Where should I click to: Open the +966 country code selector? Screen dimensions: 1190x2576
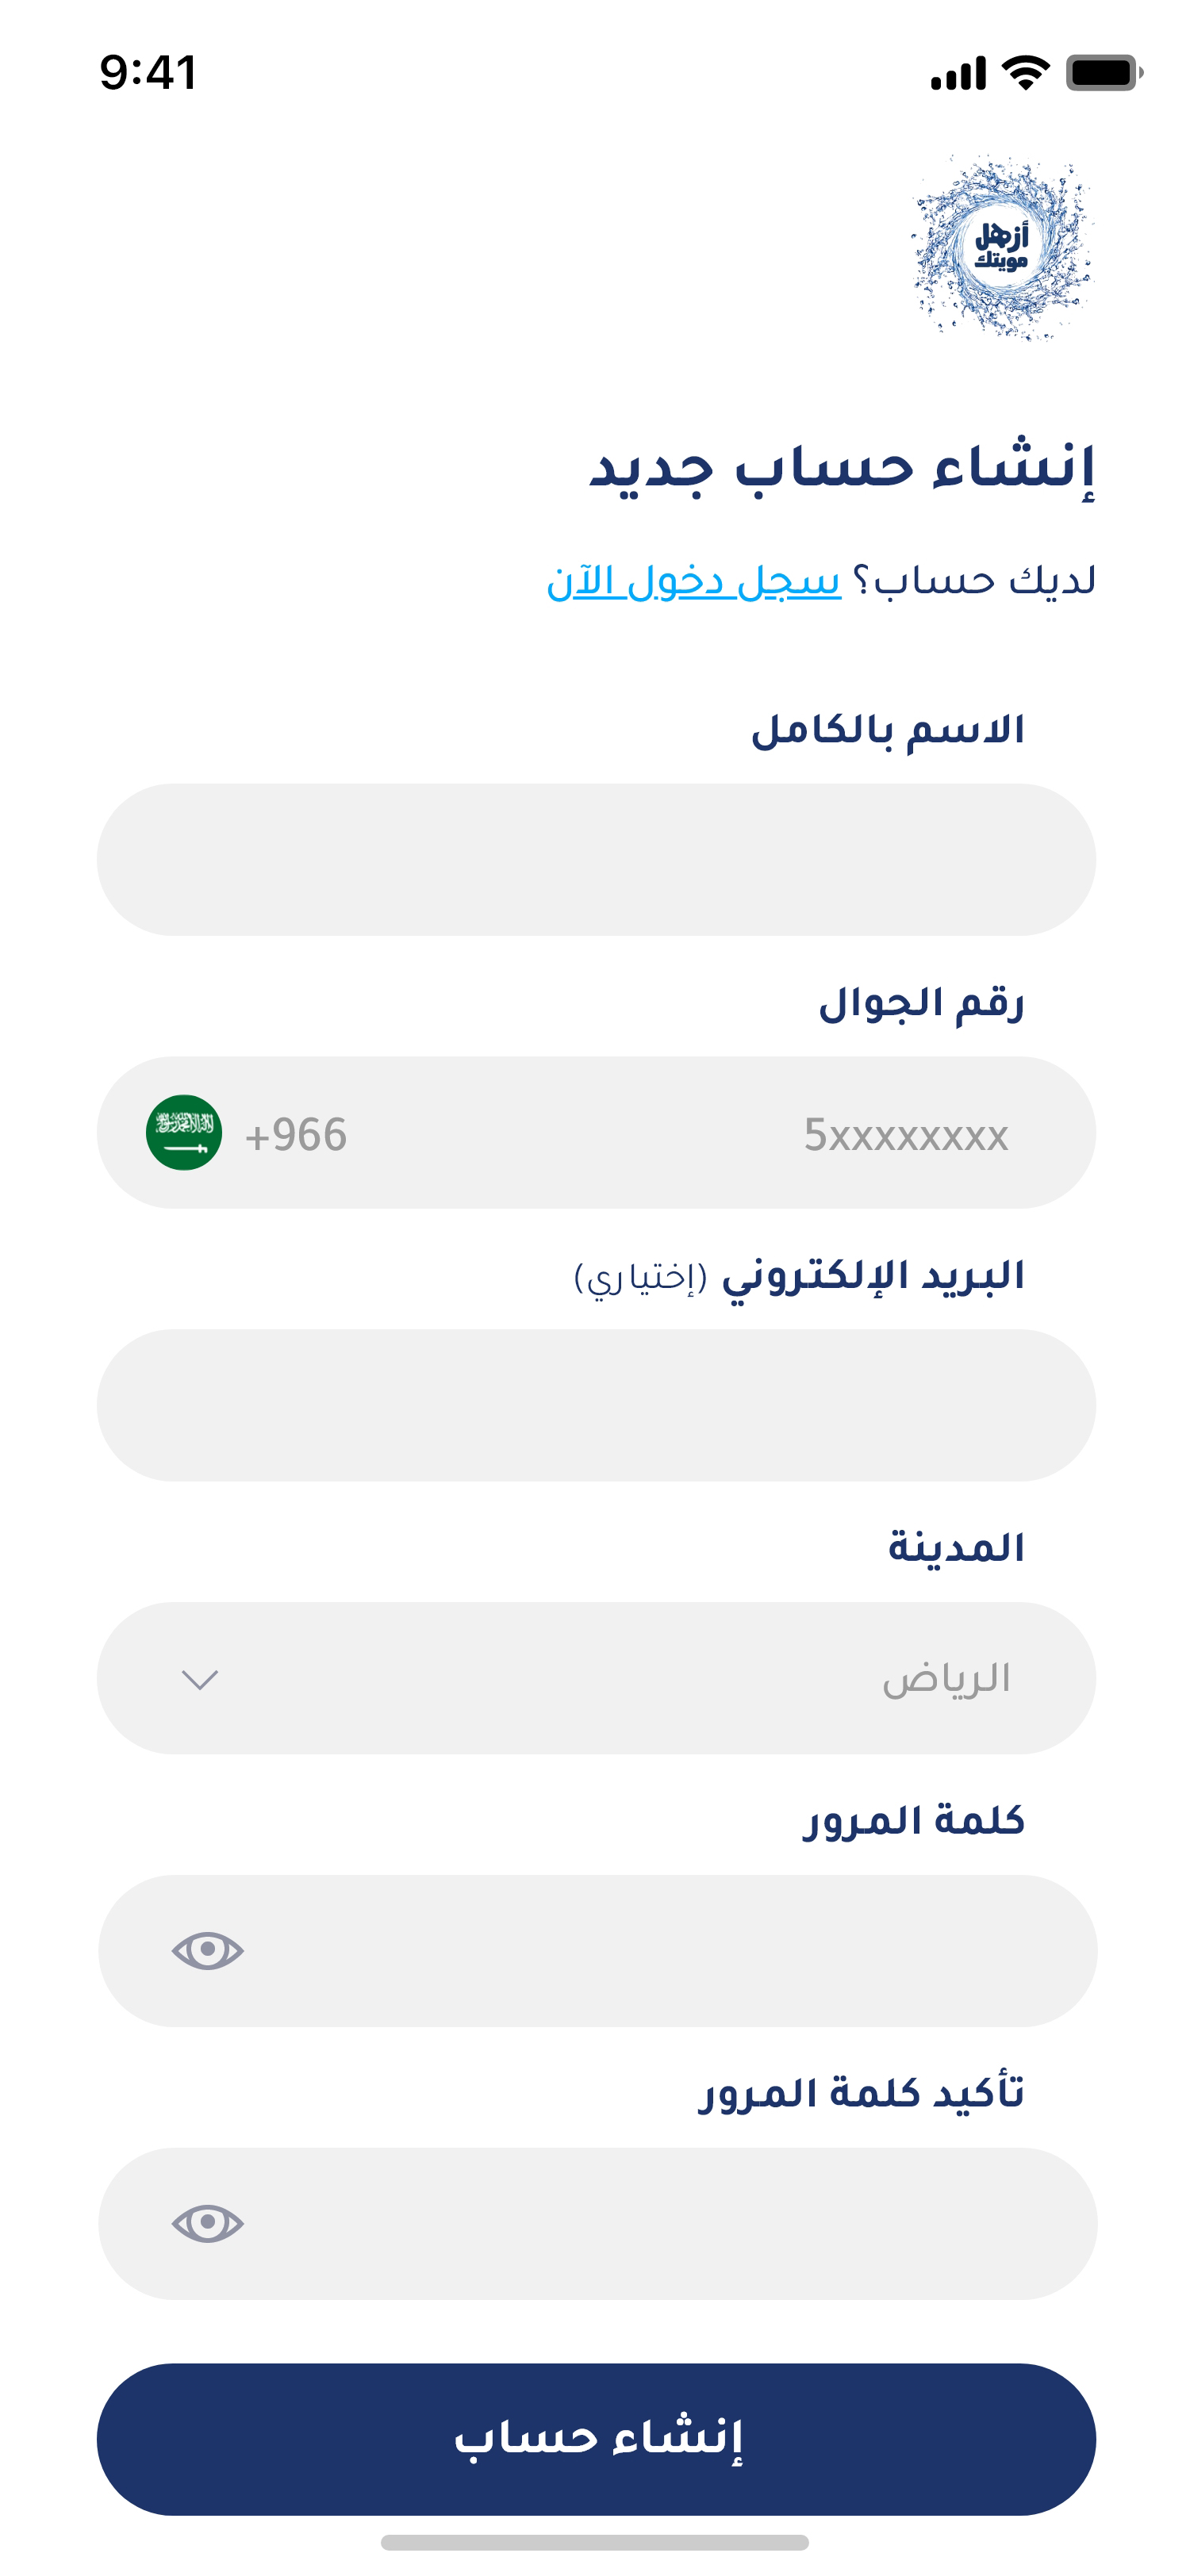[296, 1135]
